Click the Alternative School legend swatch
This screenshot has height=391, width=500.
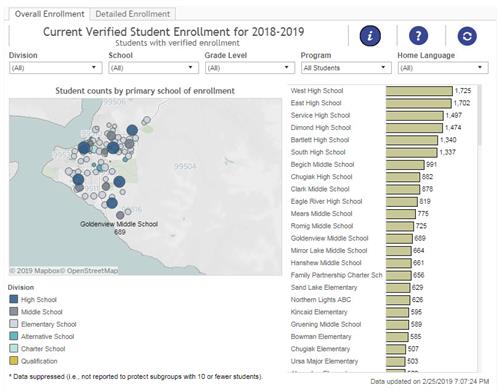14,336
